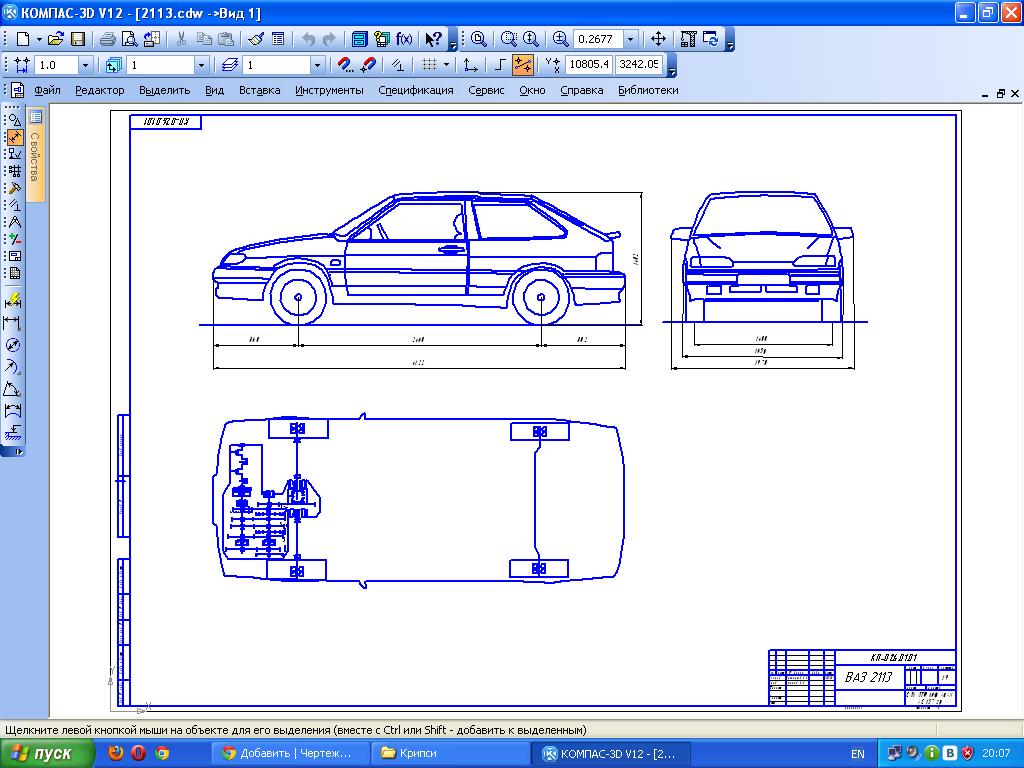This screenshot has height=768, width=1024.
Task: Open the Редактор menu
Action: click(x=99, y=91)
